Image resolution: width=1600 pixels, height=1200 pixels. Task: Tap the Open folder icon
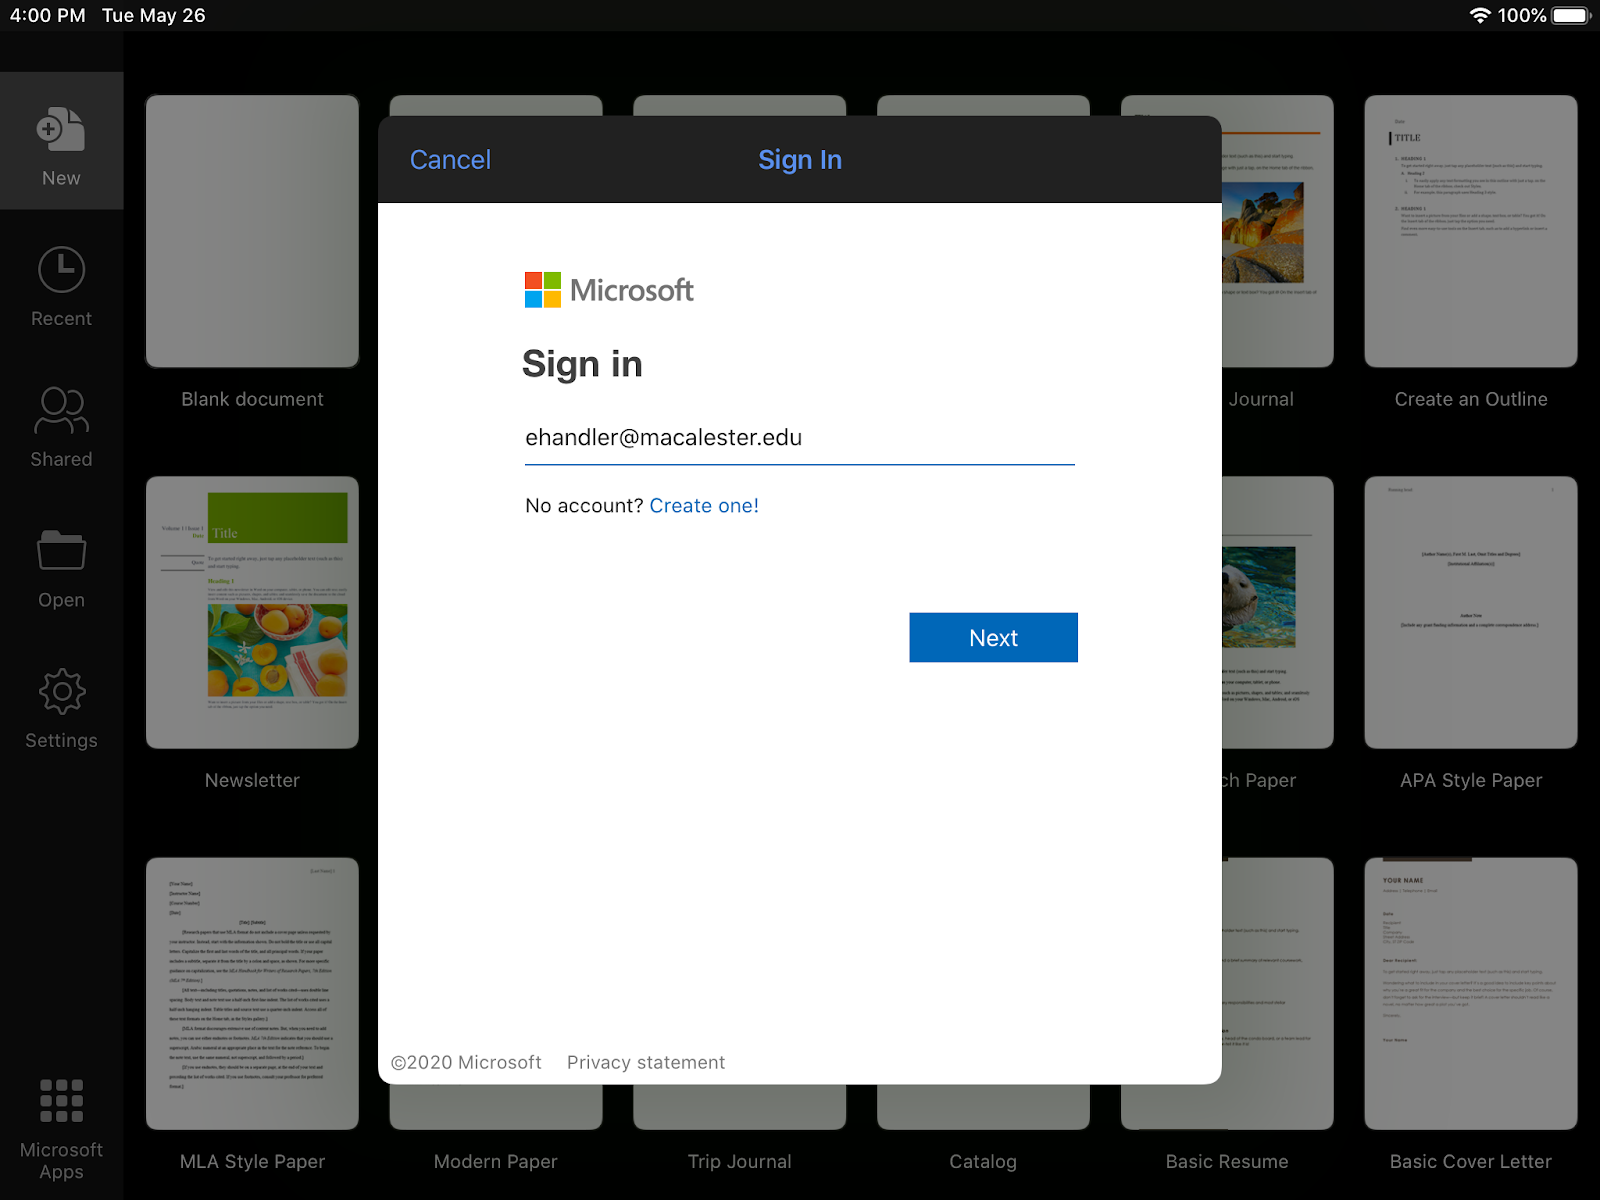click(x=61, y=550)
